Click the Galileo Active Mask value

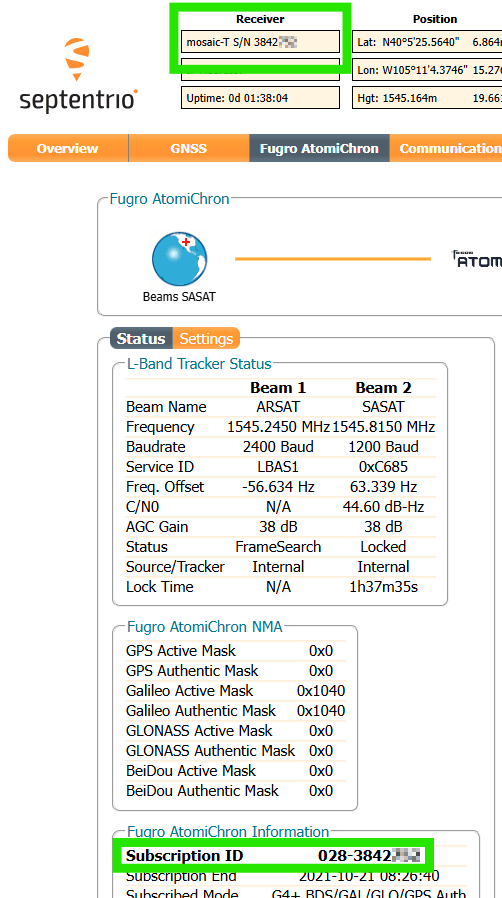pyautogui.click(x=321, y=691)
